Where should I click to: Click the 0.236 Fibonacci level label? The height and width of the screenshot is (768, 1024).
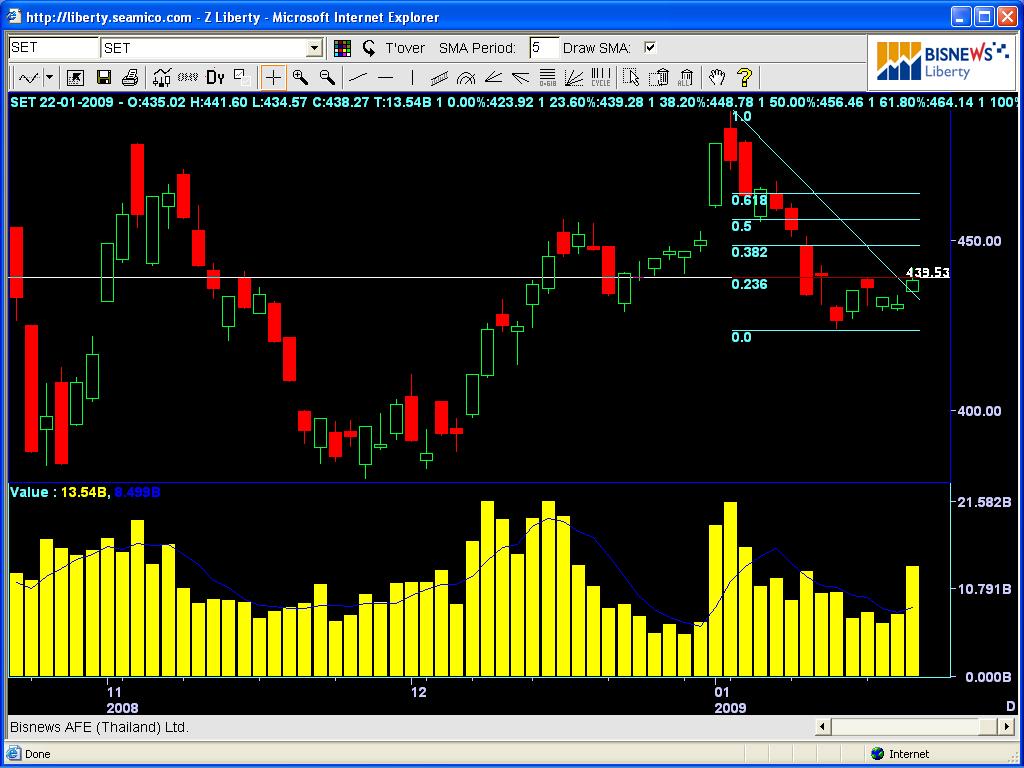pyautogui.click(x=749, y=284)
